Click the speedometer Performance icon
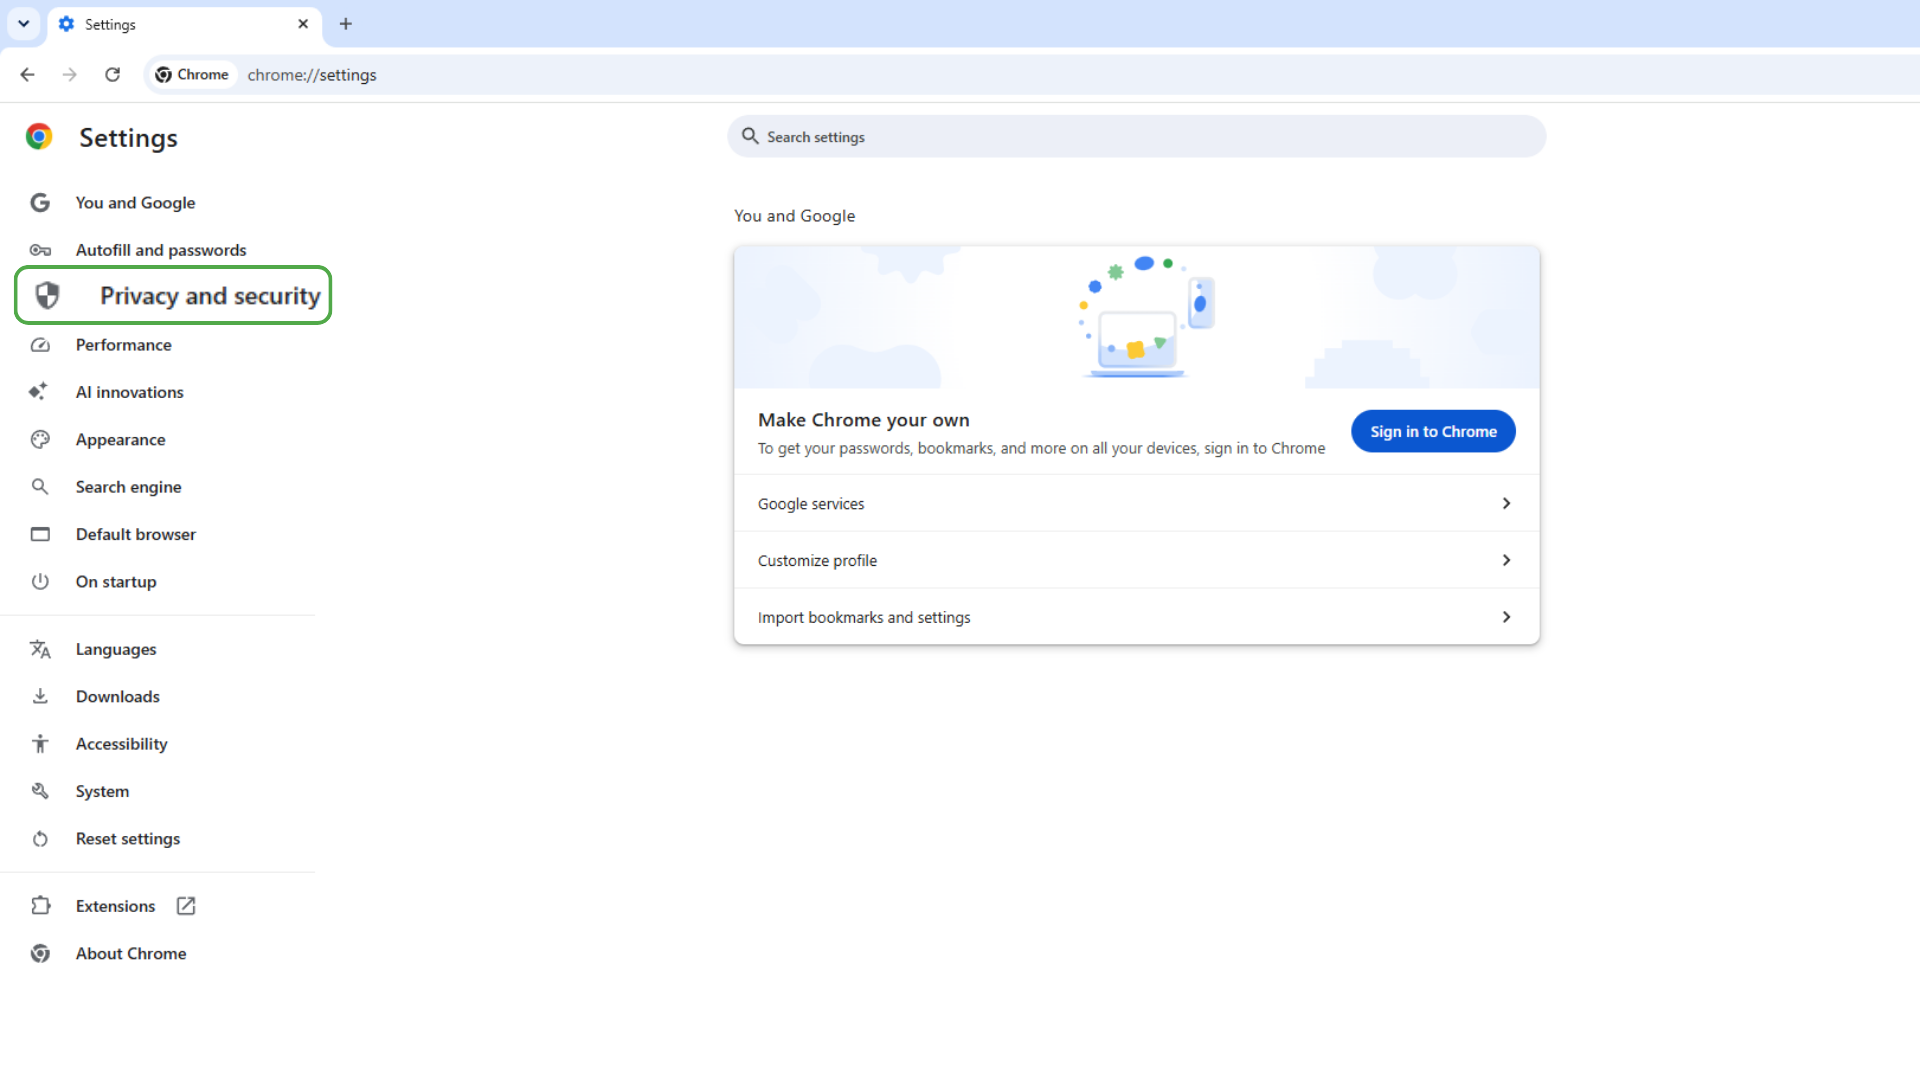Viewport: 1920px width, 1080px height. (40, 345)
